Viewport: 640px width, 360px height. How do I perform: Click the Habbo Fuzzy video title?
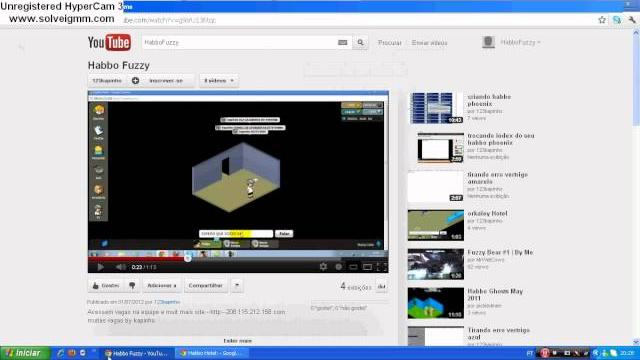119,65
